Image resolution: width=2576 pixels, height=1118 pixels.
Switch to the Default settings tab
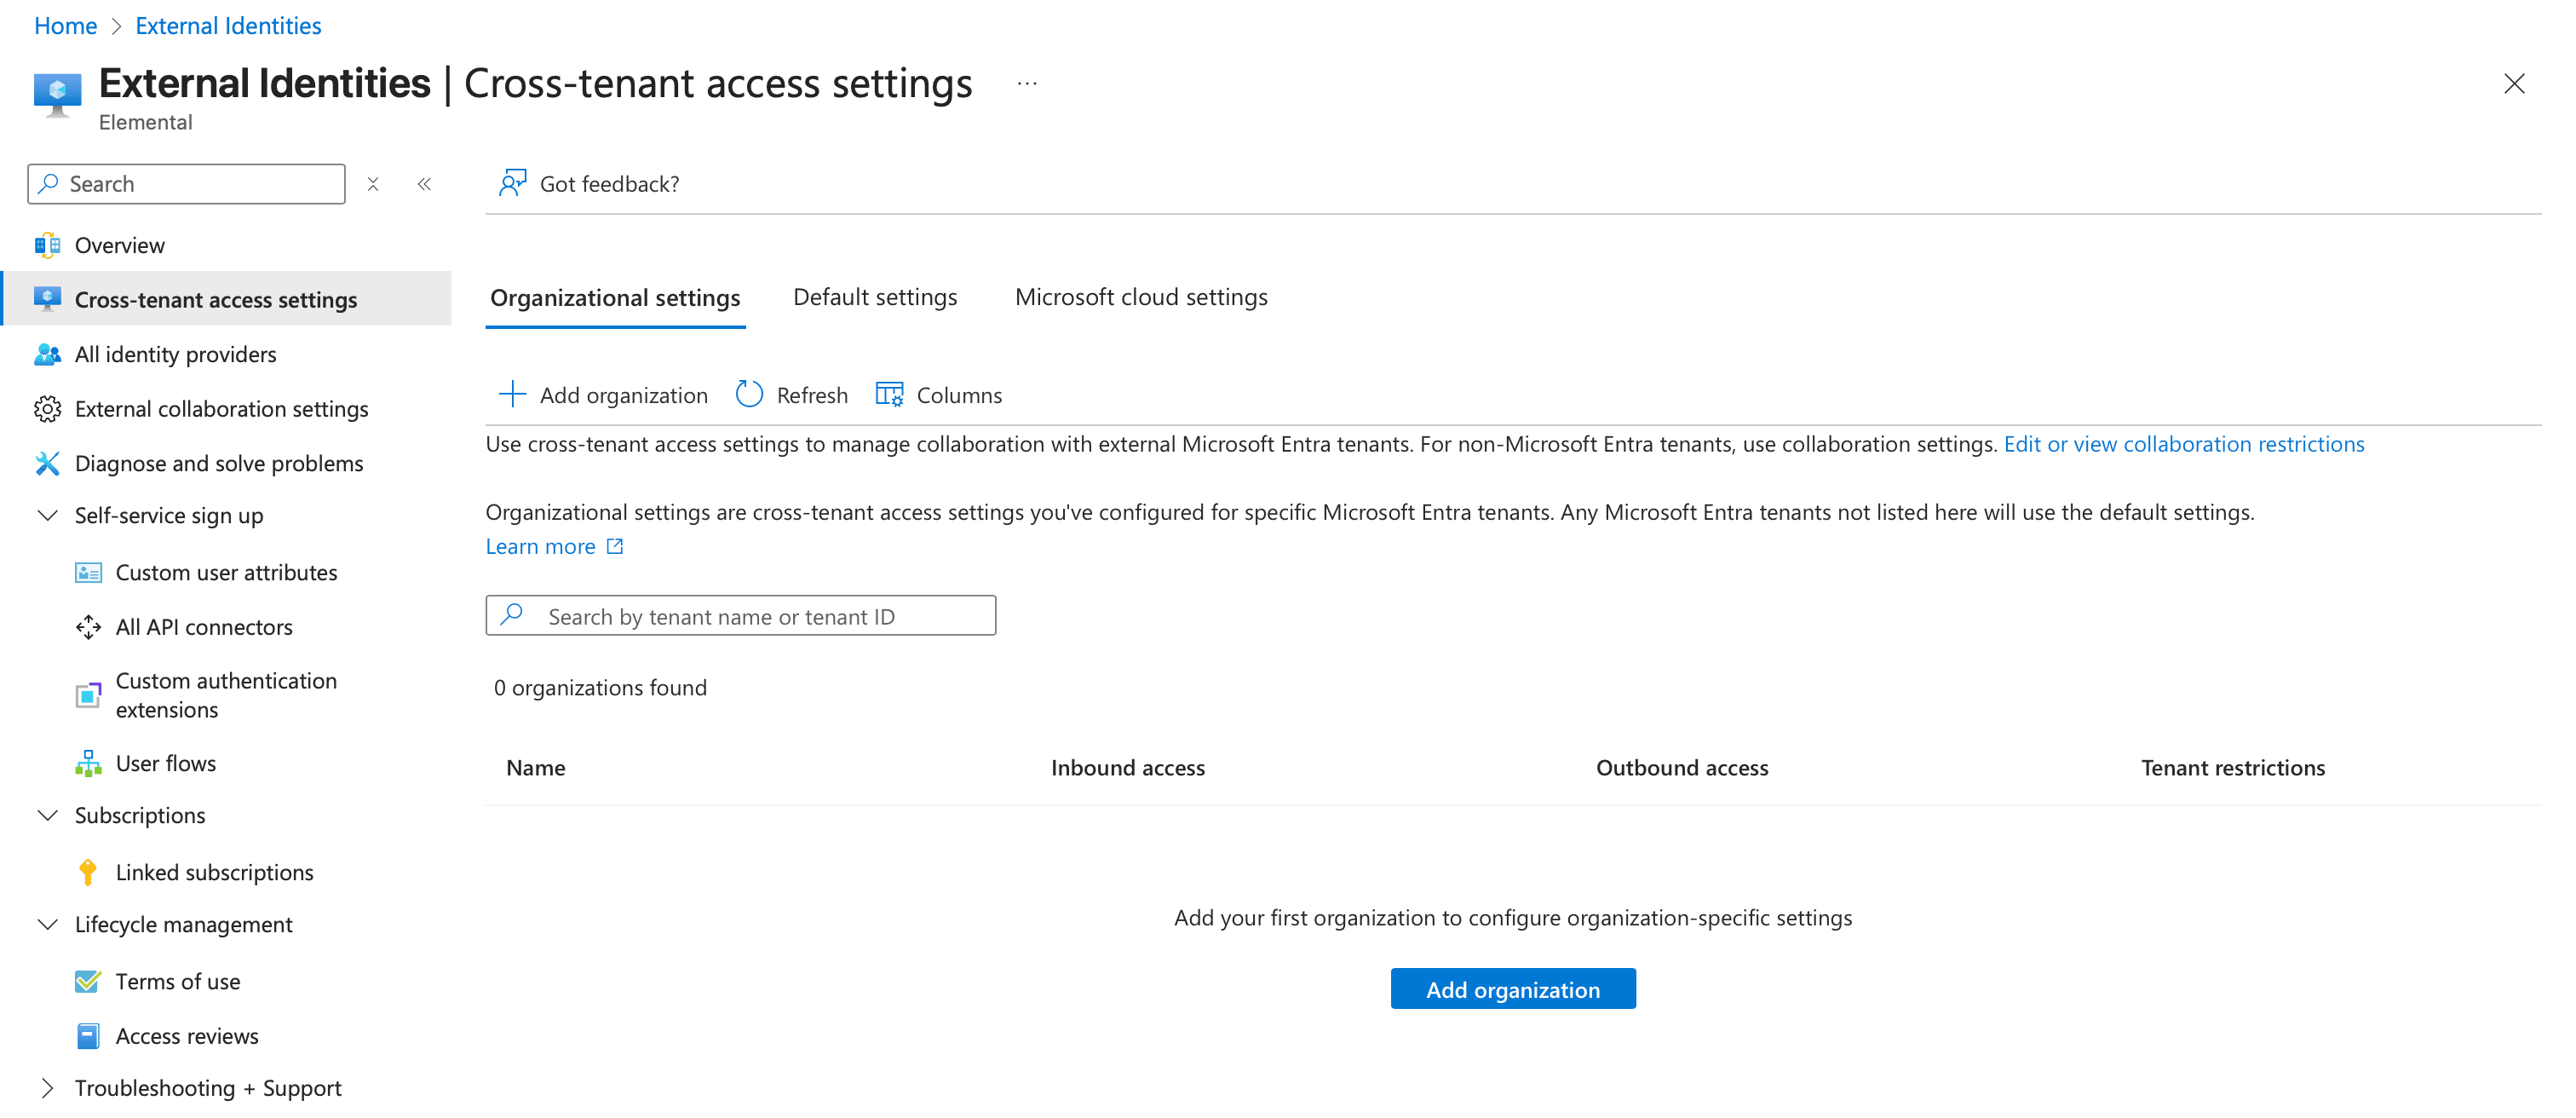875,297
